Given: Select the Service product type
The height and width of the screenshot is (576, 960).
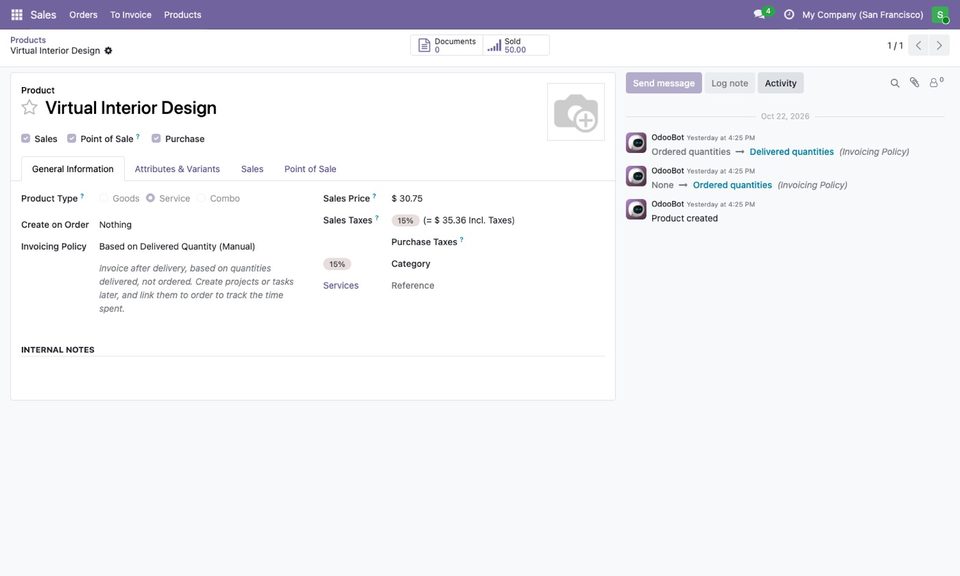Looking at the screenshot, I should tap(151, 198).
